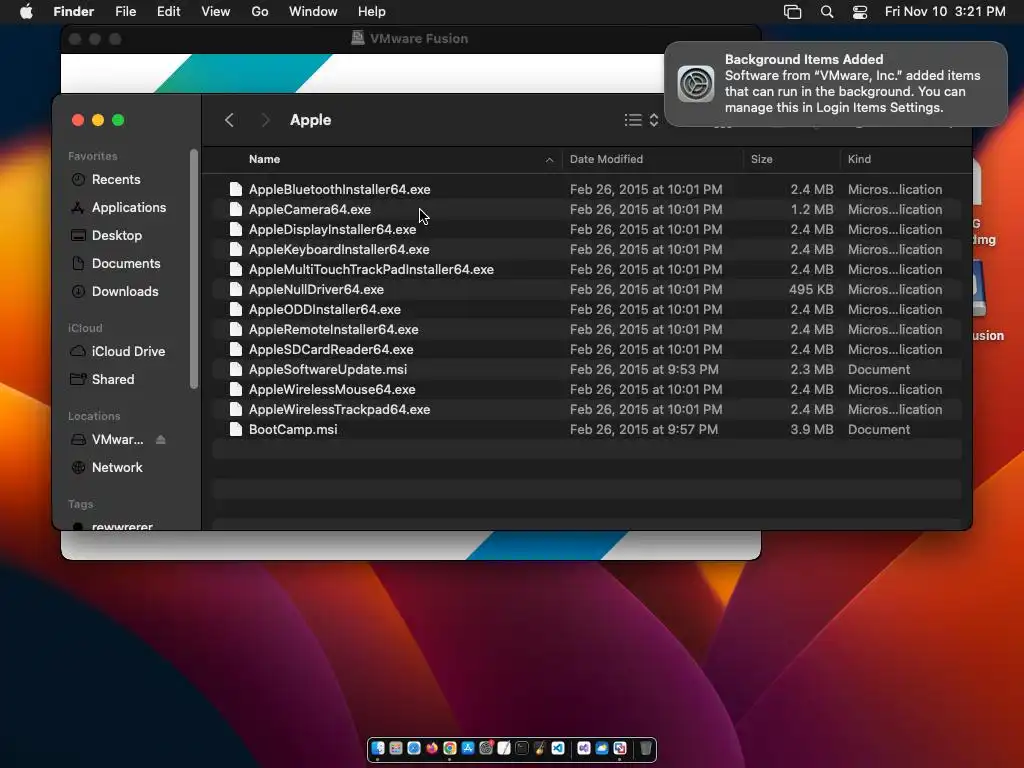This screenshot has height=768, width=1024.
Task: Open Control Center in menu bar
Action: coord(860,12)
